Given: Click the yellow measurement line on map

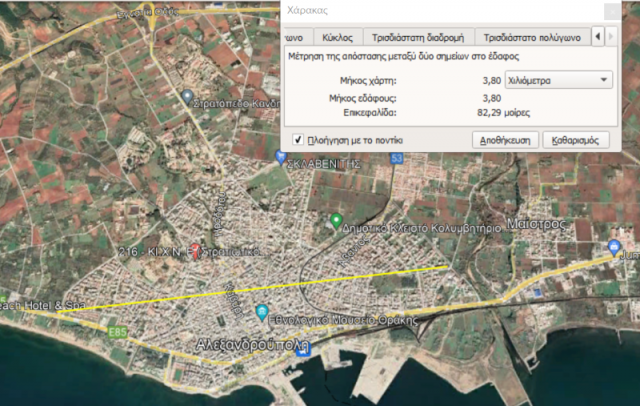Looking at the screenshot, I should tap(253, 289).
